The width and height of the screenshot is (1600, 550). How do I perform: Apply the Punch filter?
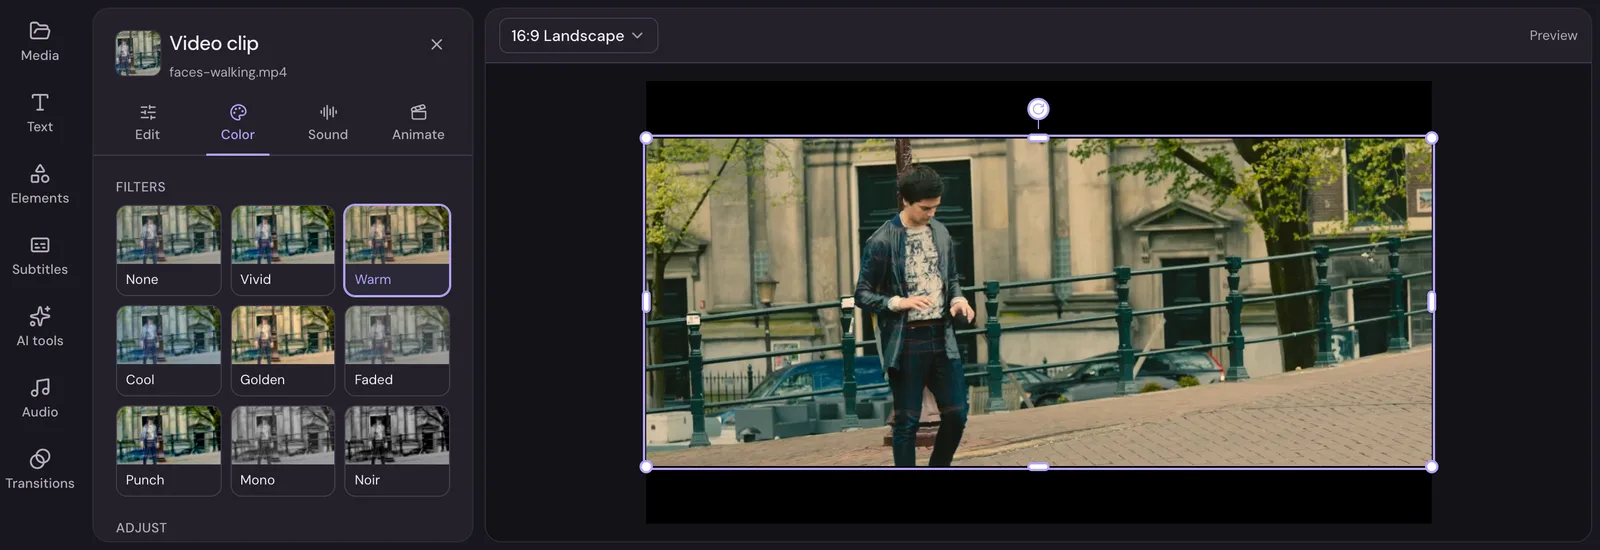click(x=168, y=451)
